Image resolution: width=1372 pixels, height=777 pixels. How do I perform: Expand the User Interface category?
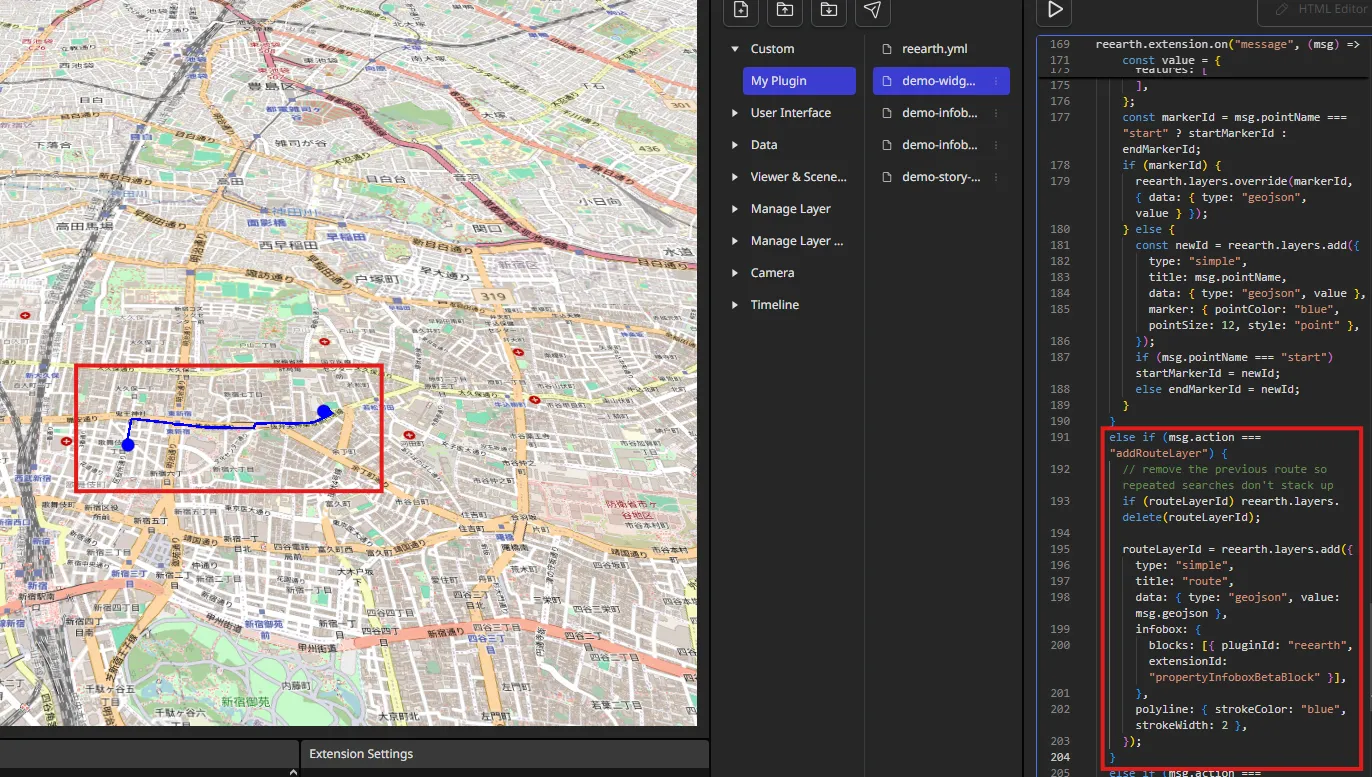point(735,113)
